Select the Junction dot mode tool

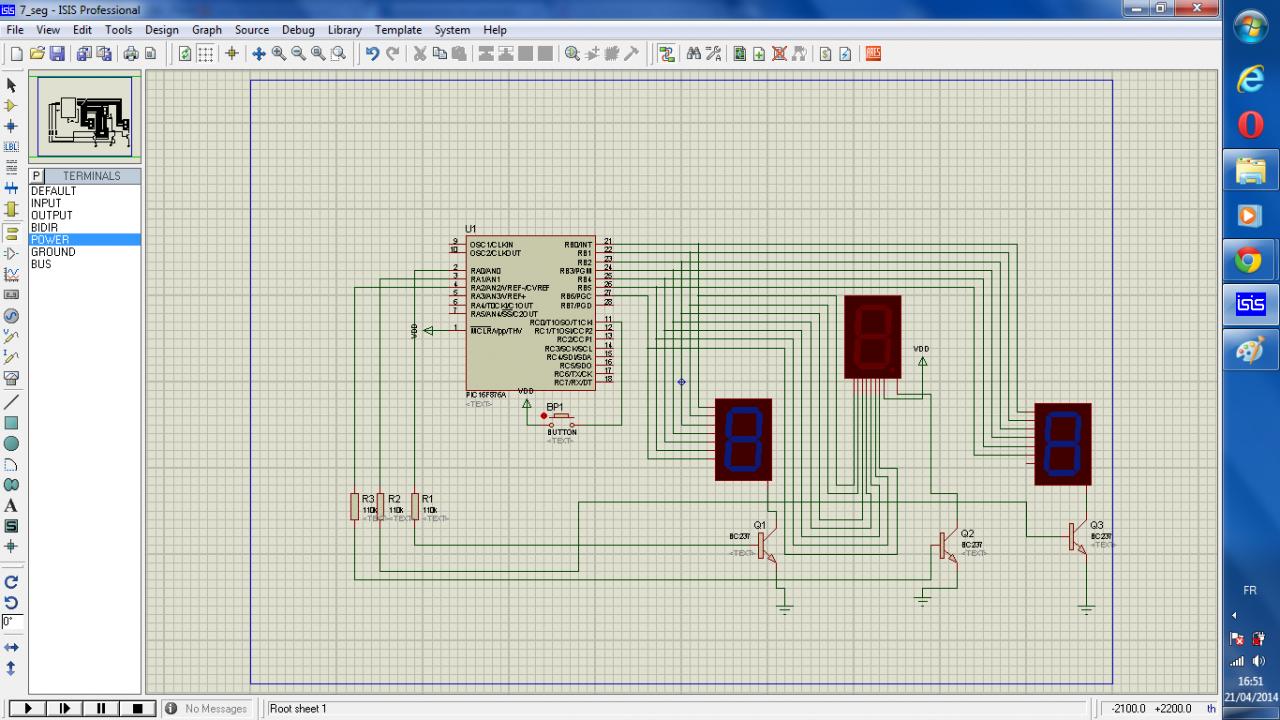(12, 127)
